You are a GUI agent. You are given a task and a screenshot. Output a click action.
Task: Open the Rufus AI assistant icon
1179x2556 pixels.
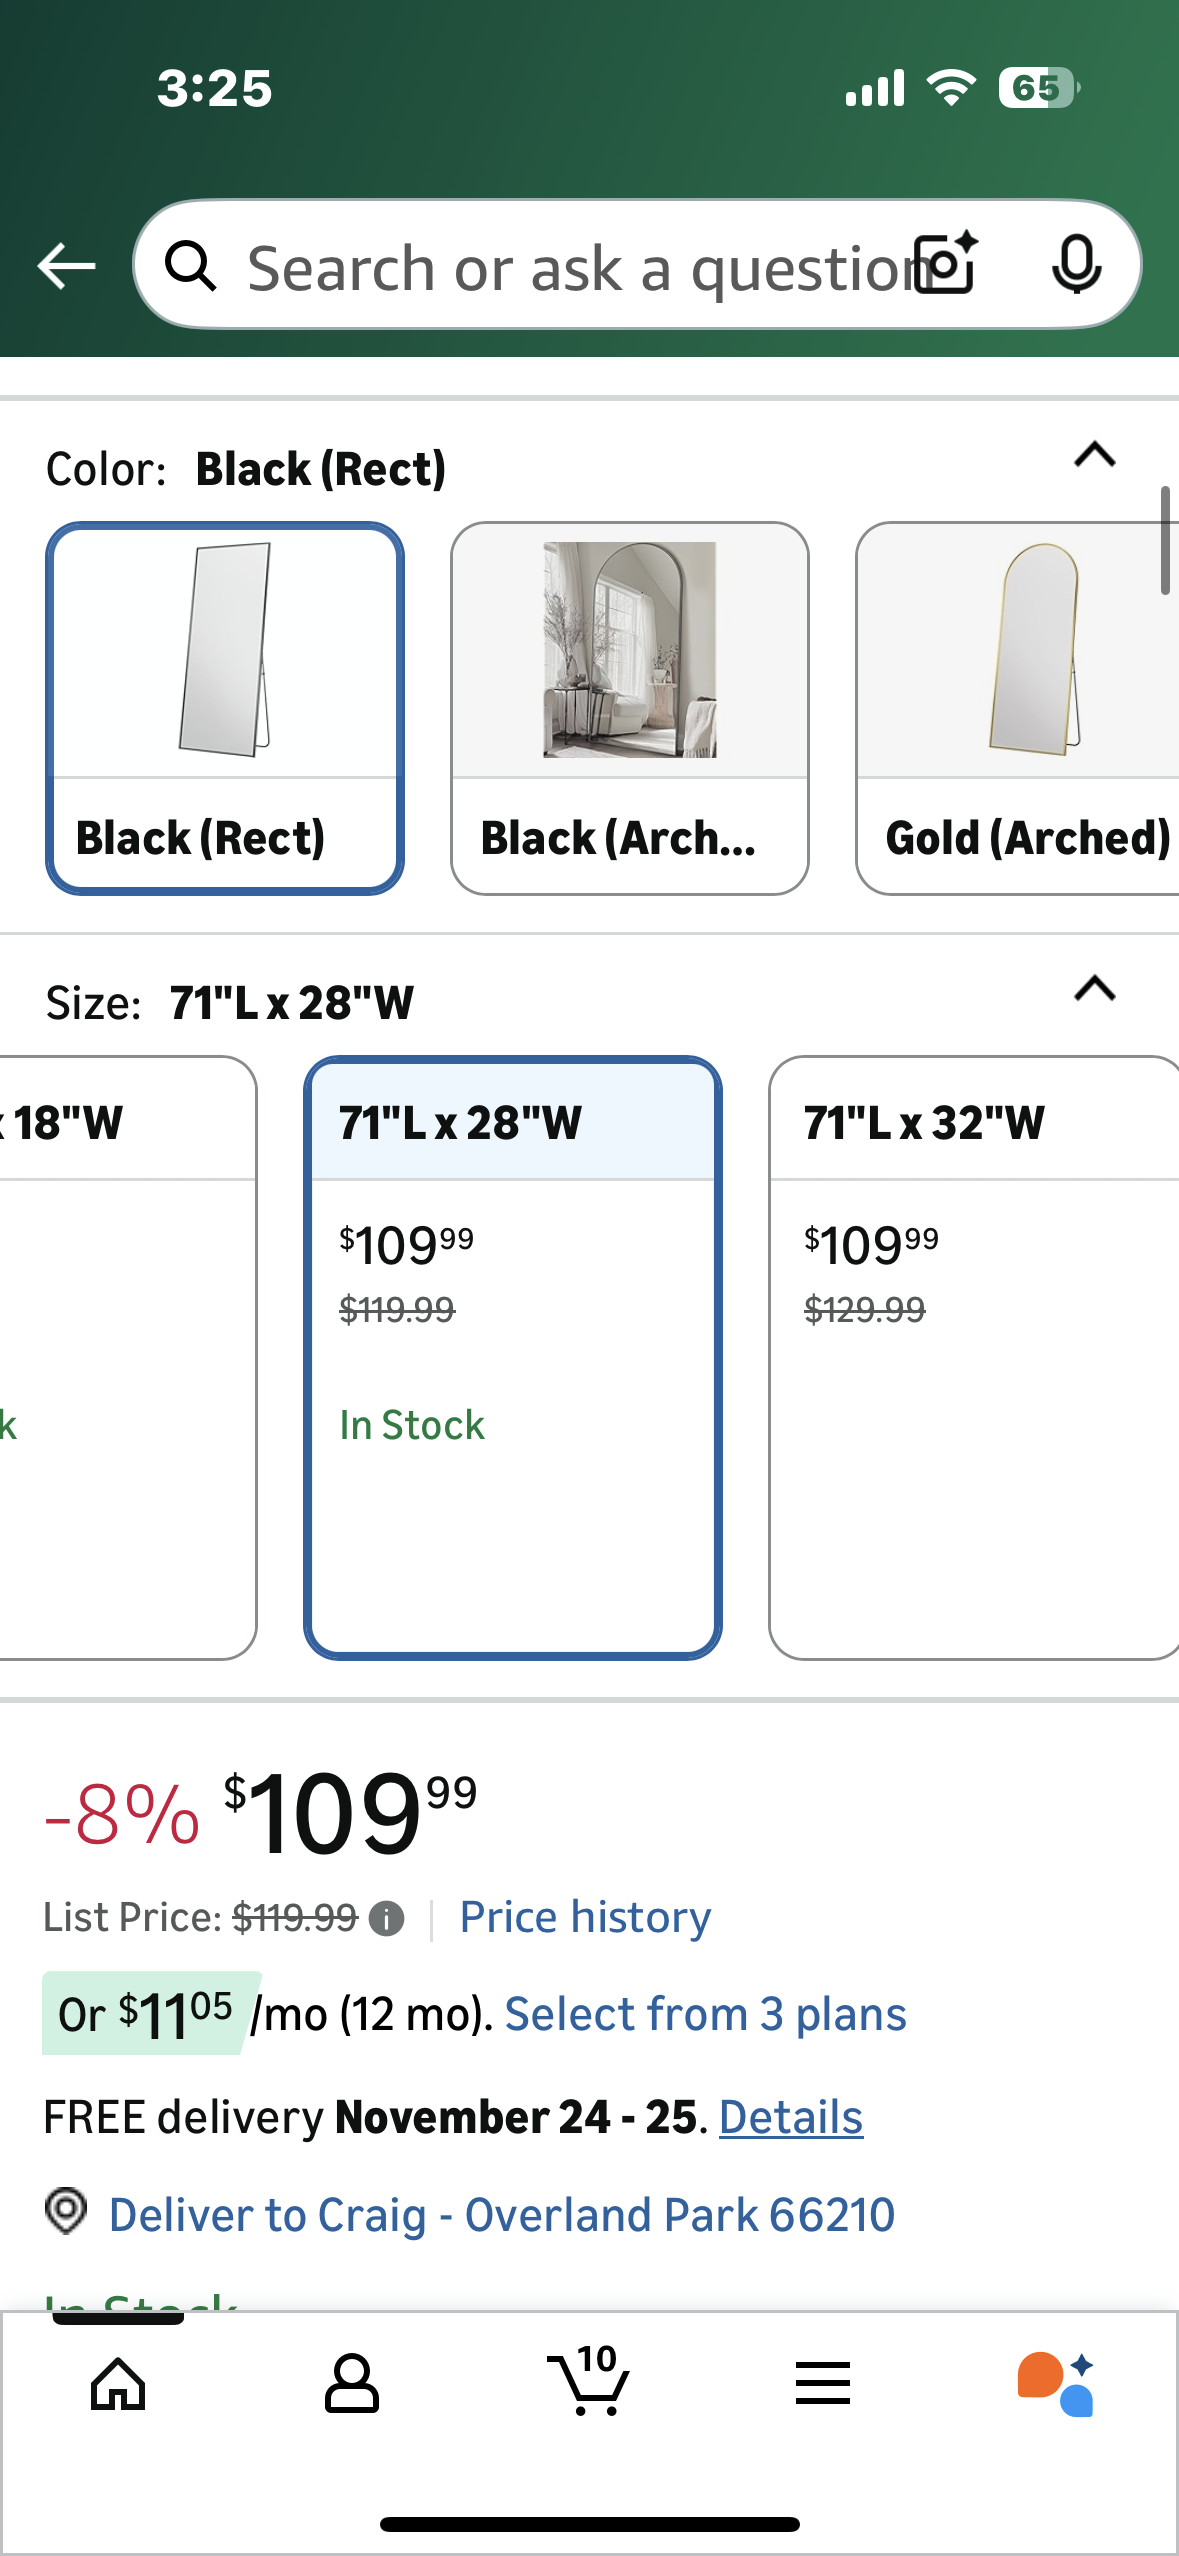pos(1056,2384)
